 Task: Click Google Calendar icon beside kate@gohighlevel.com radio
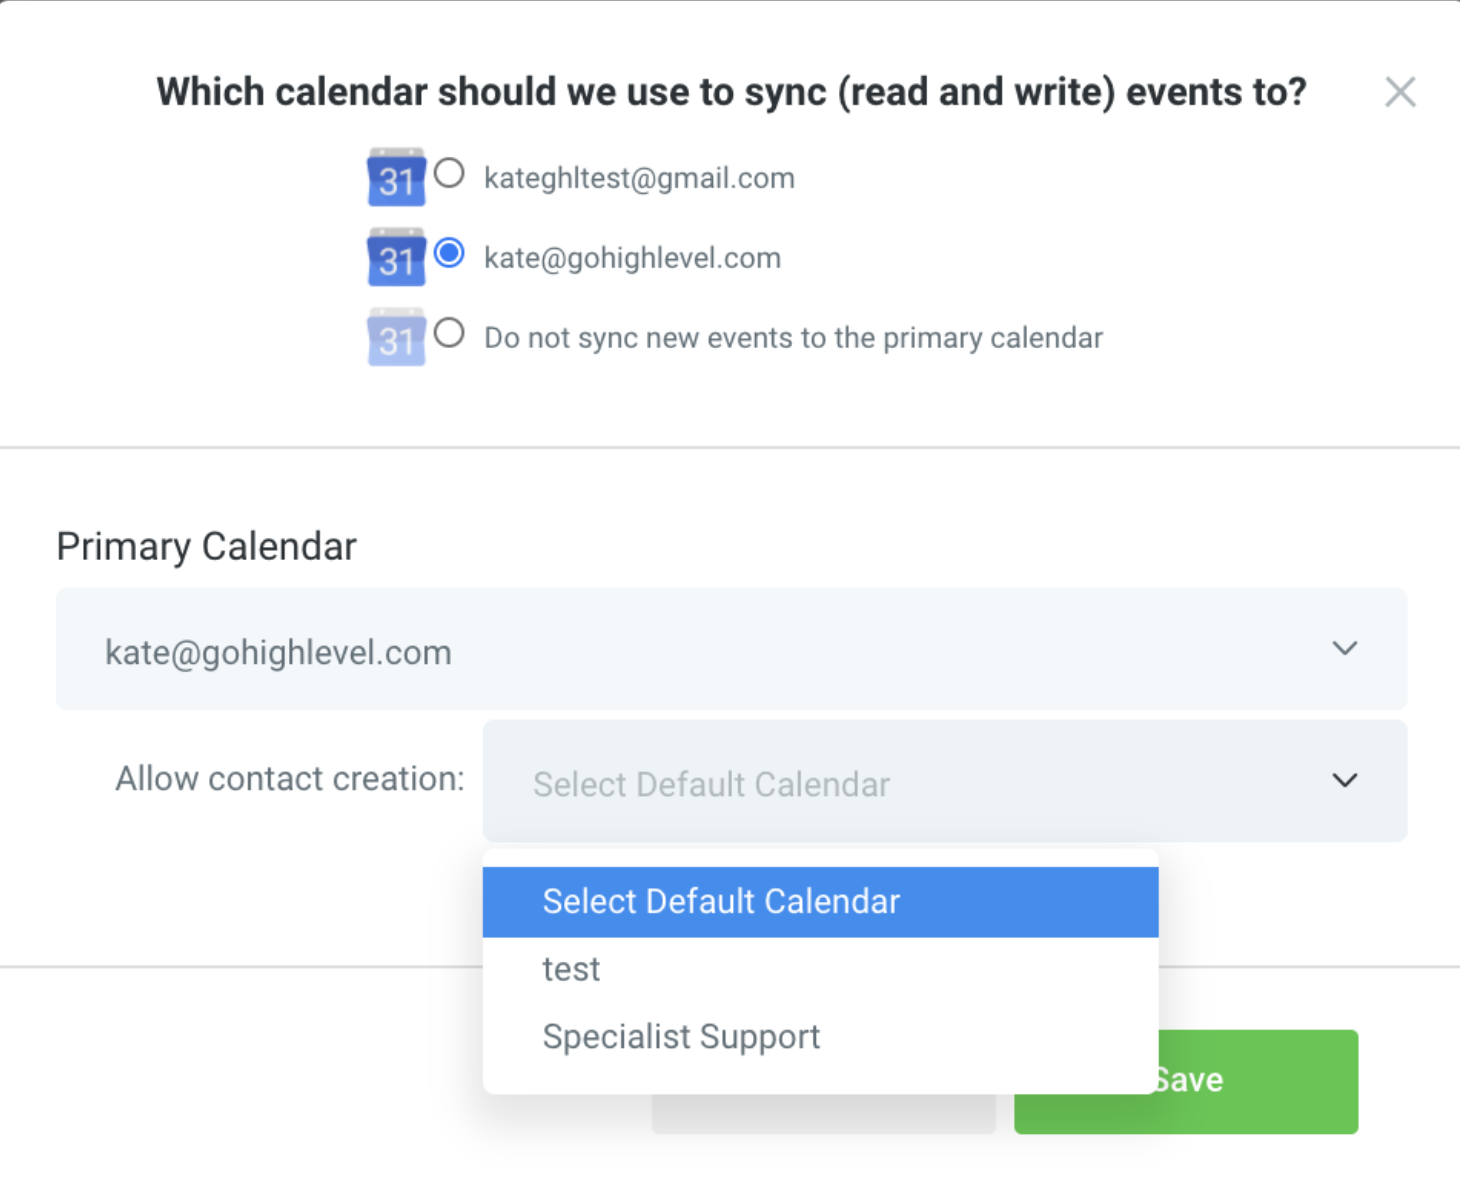(396, 258)
